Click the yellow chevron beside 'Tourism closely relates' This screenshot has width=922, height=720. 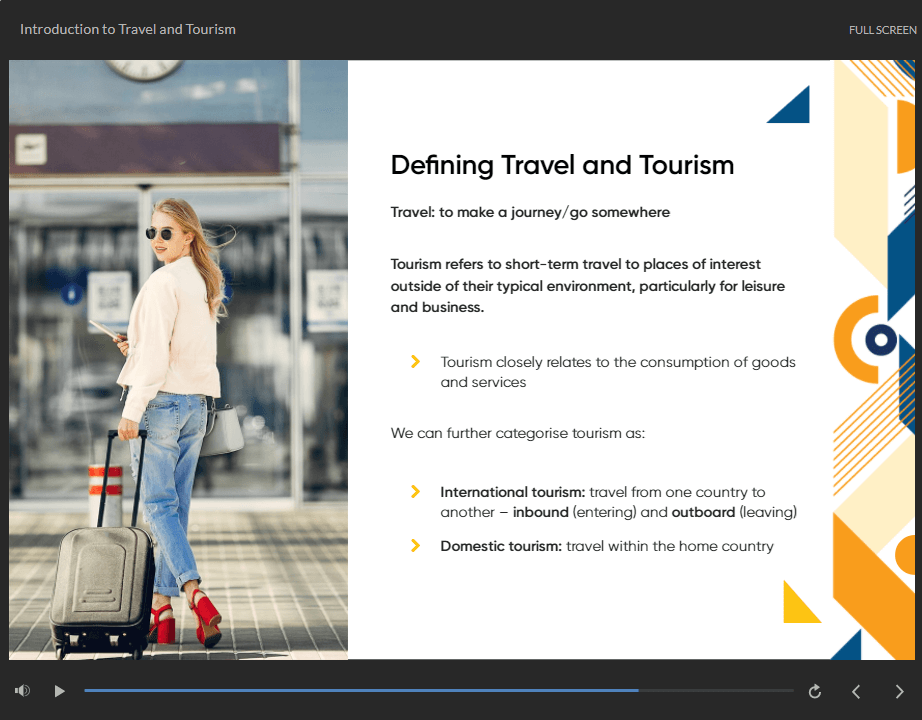point(415,362)
